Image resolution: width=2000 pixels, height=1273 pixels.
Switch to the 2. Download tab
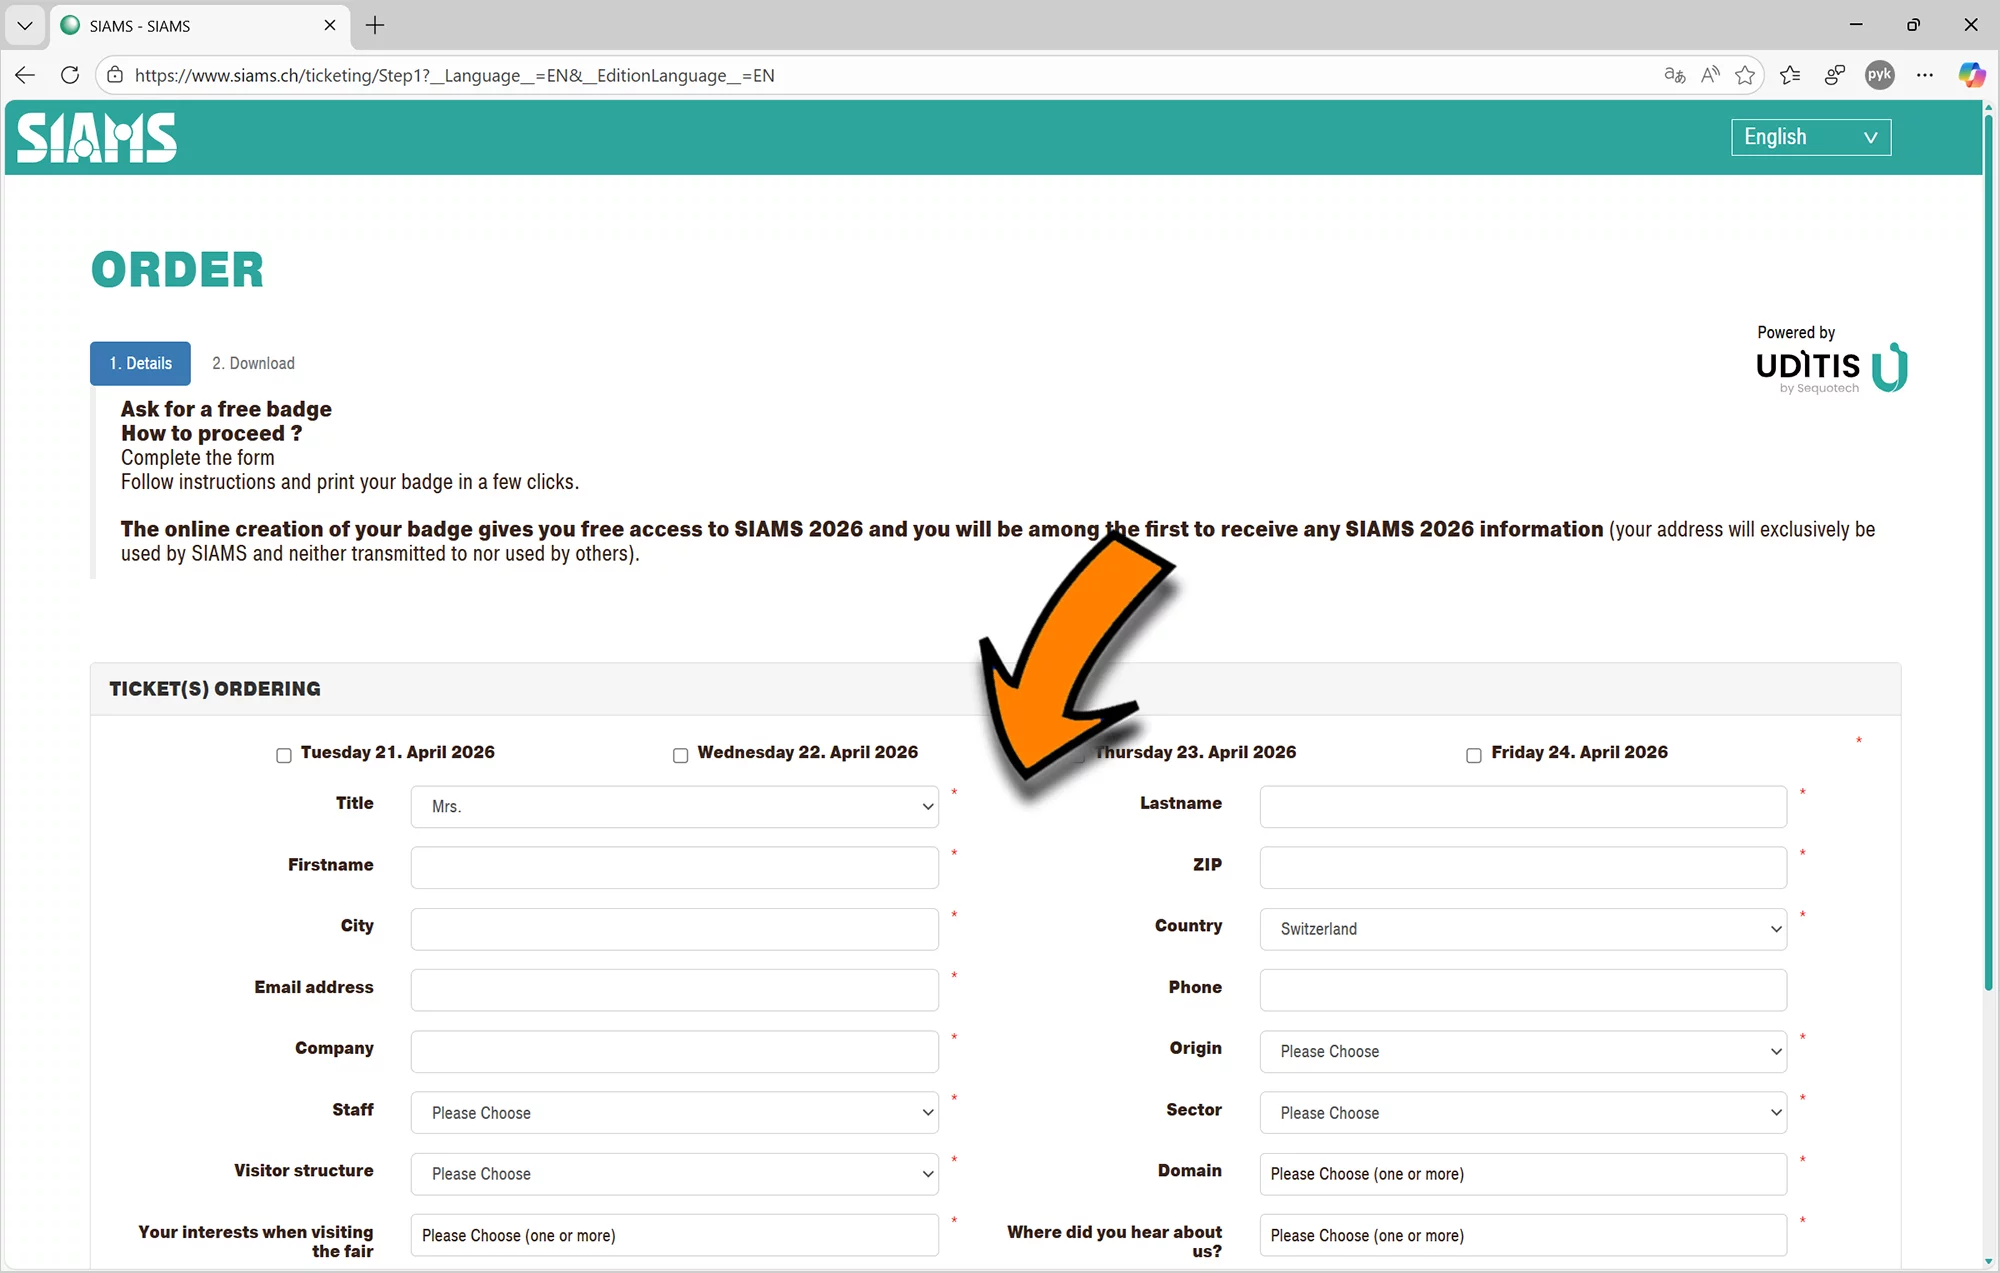[253, 363]
